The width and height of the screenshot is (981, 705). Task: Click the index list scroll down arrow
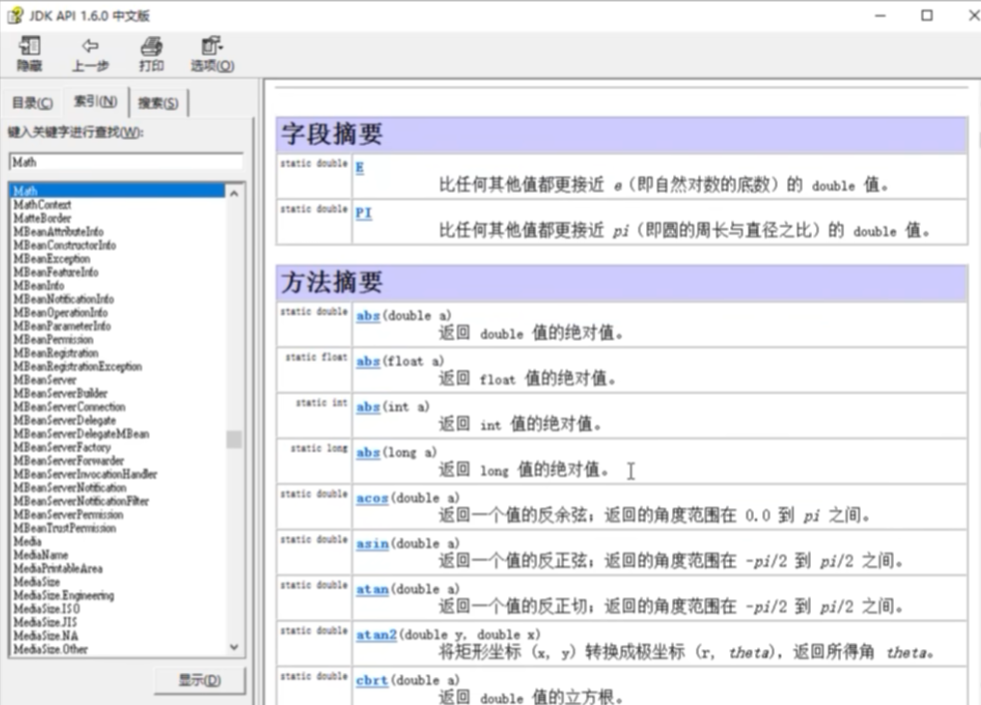tap(234, 647)
